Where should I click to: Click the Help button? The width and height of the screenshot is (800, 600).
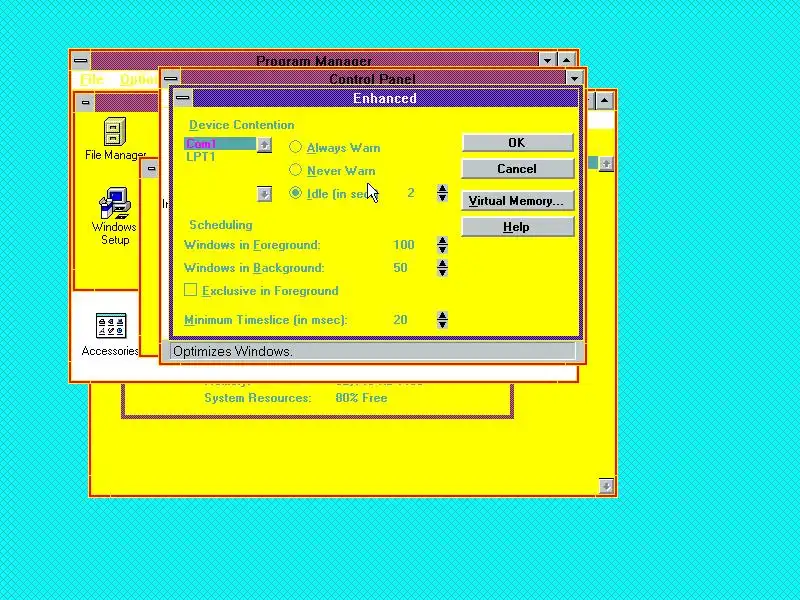[x=517, y=227]
